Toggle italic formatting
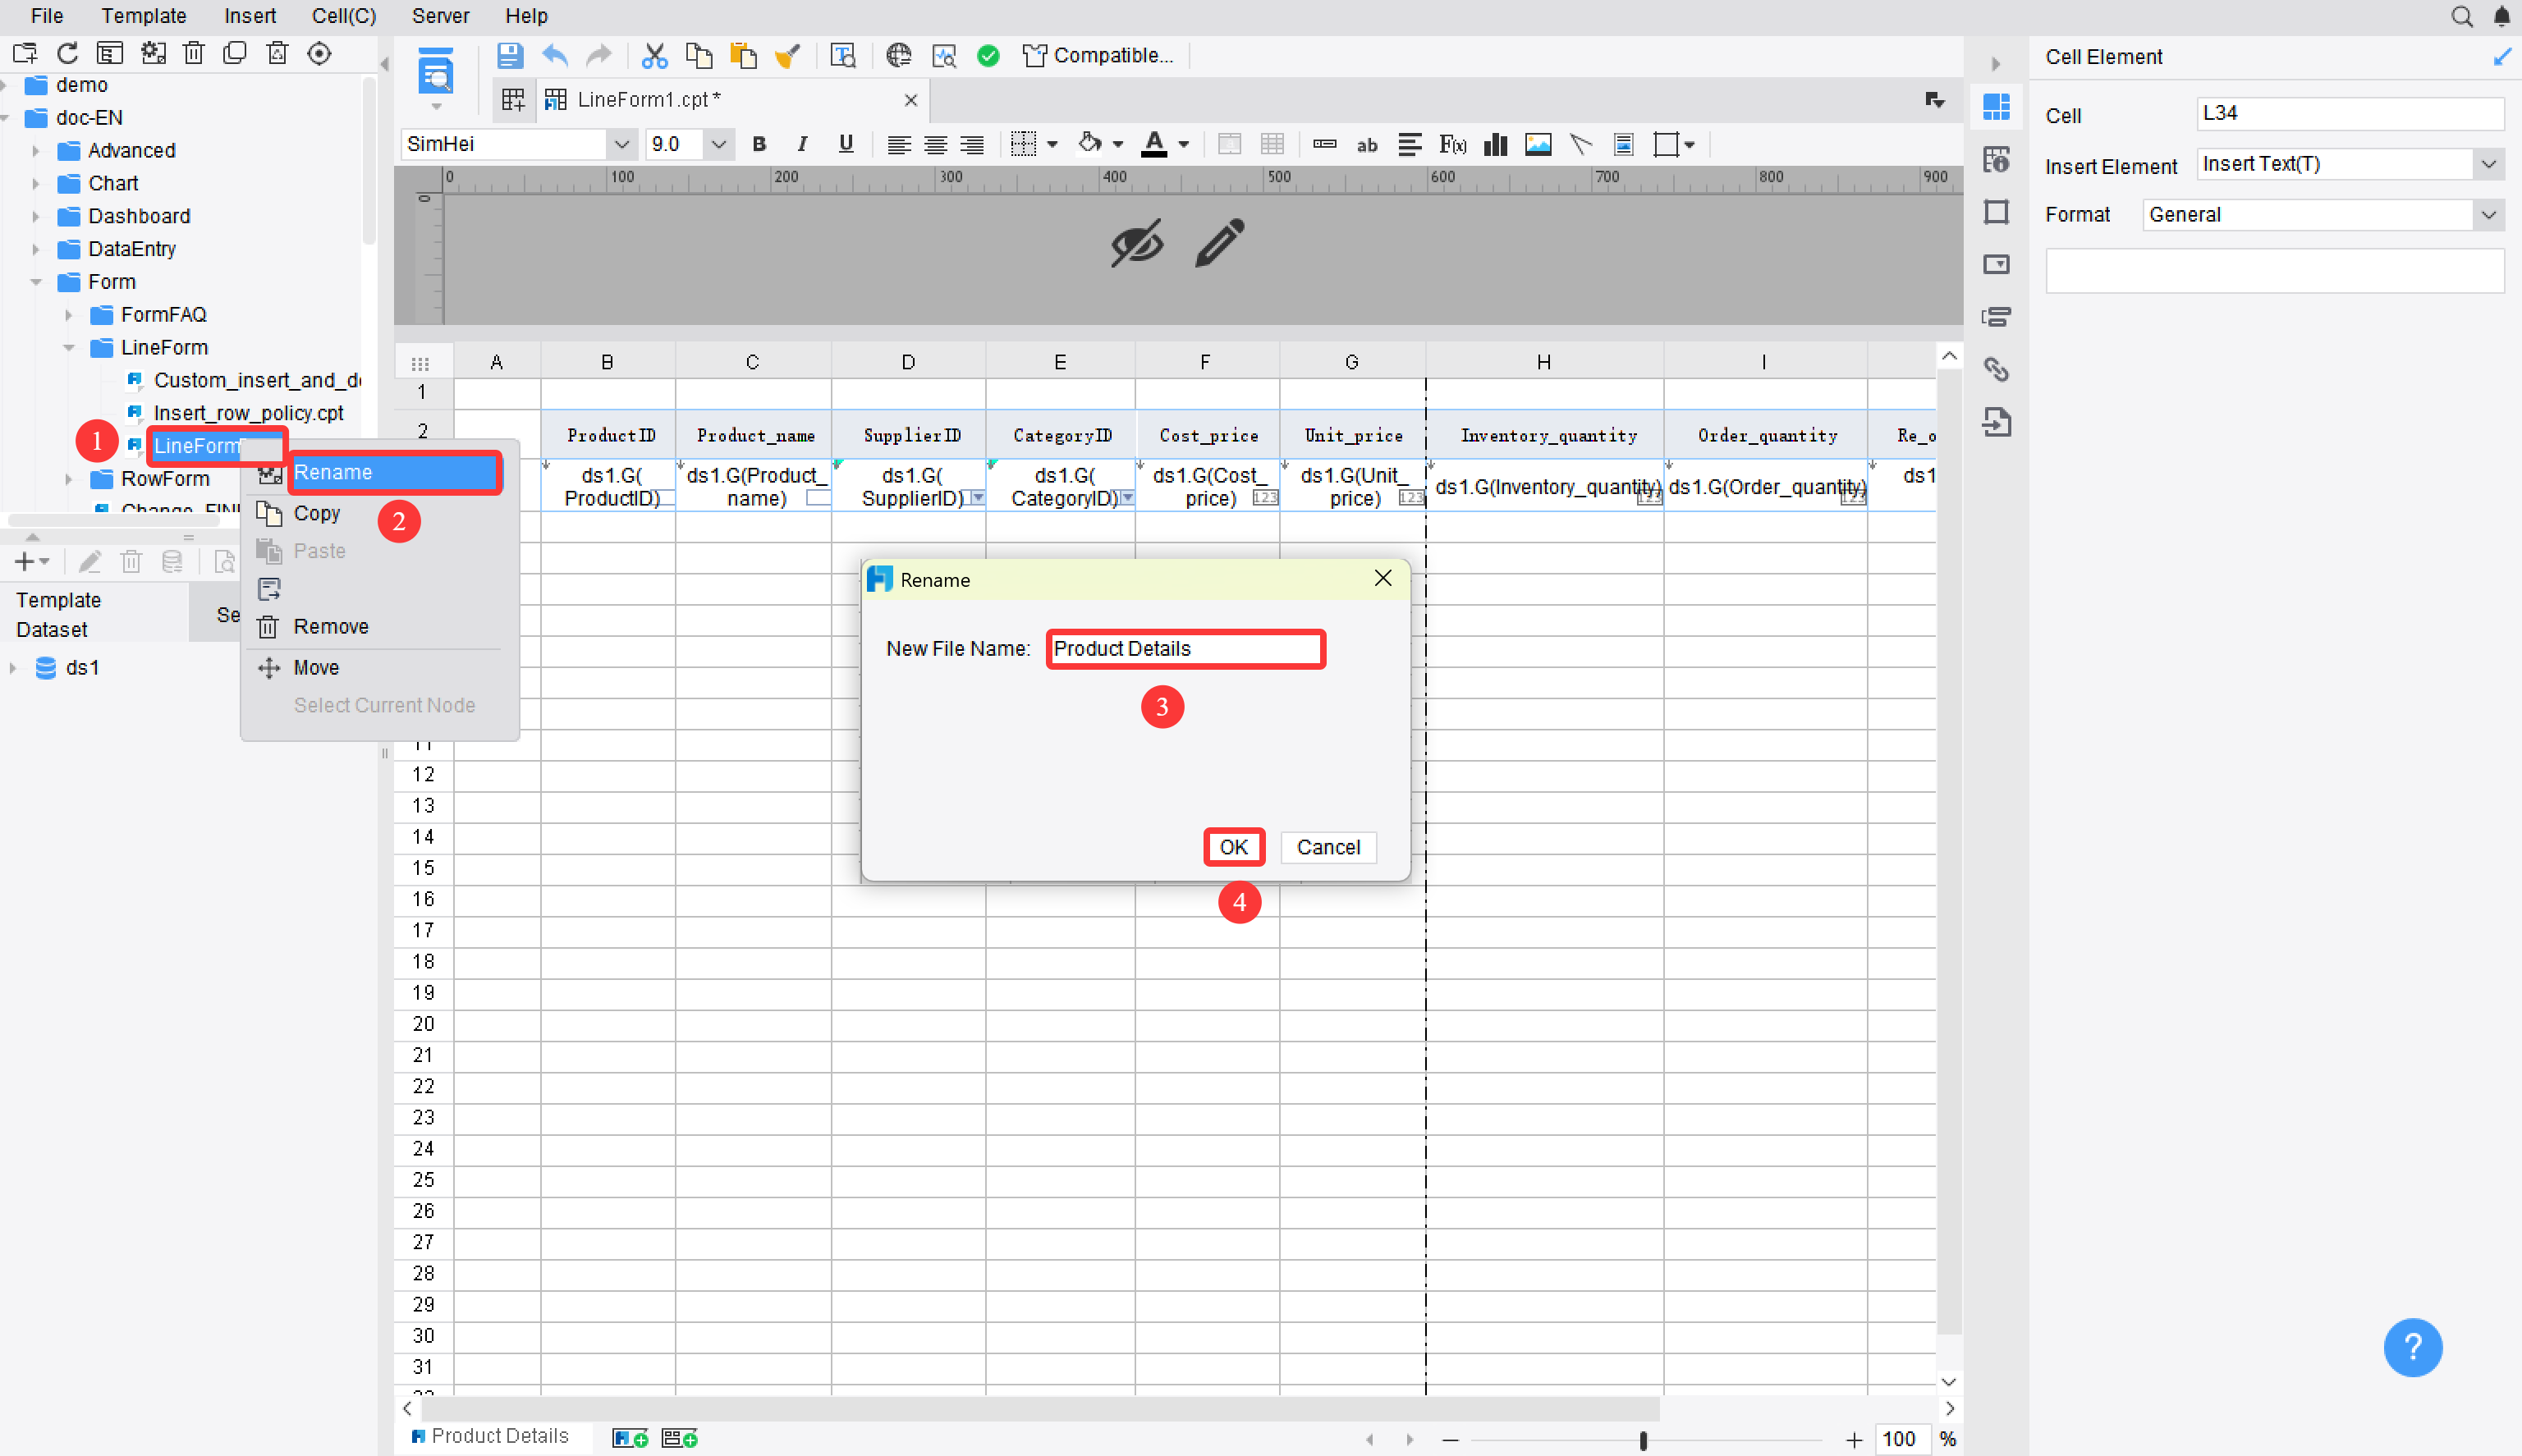The height and width of the screenshot is (1456, 2522). pos(802,144)
